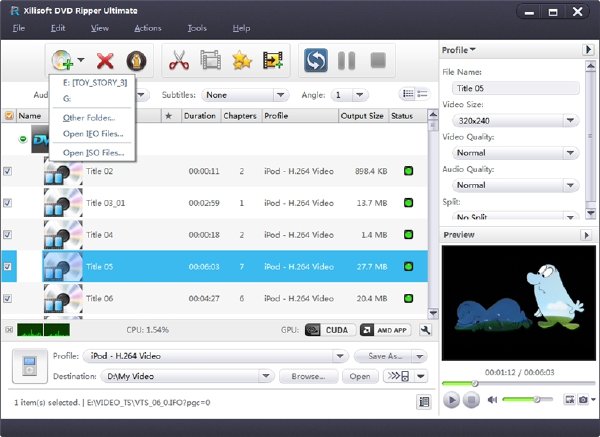Image resolution: width=600 pixels, height=437 pixels.
Task: Toggle preview display mode icon
Action: [570, 399]
